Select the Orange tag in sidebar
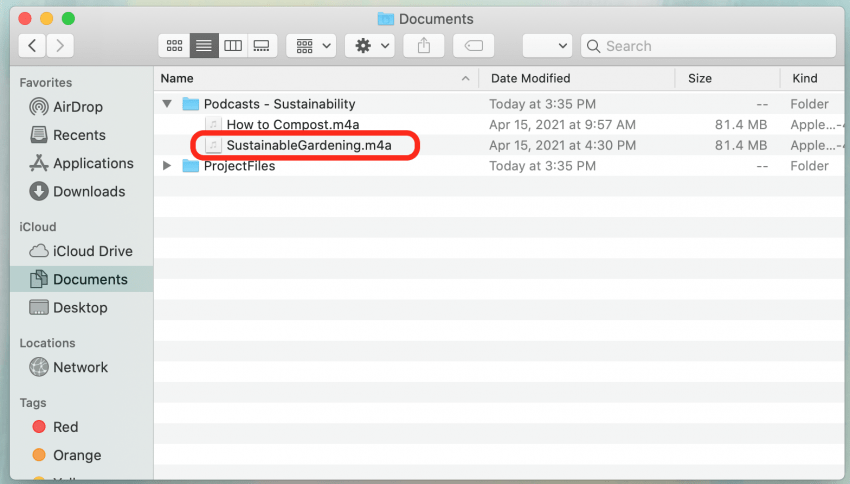The width and height of the screenshot is (850, 484). coord(76,455)
